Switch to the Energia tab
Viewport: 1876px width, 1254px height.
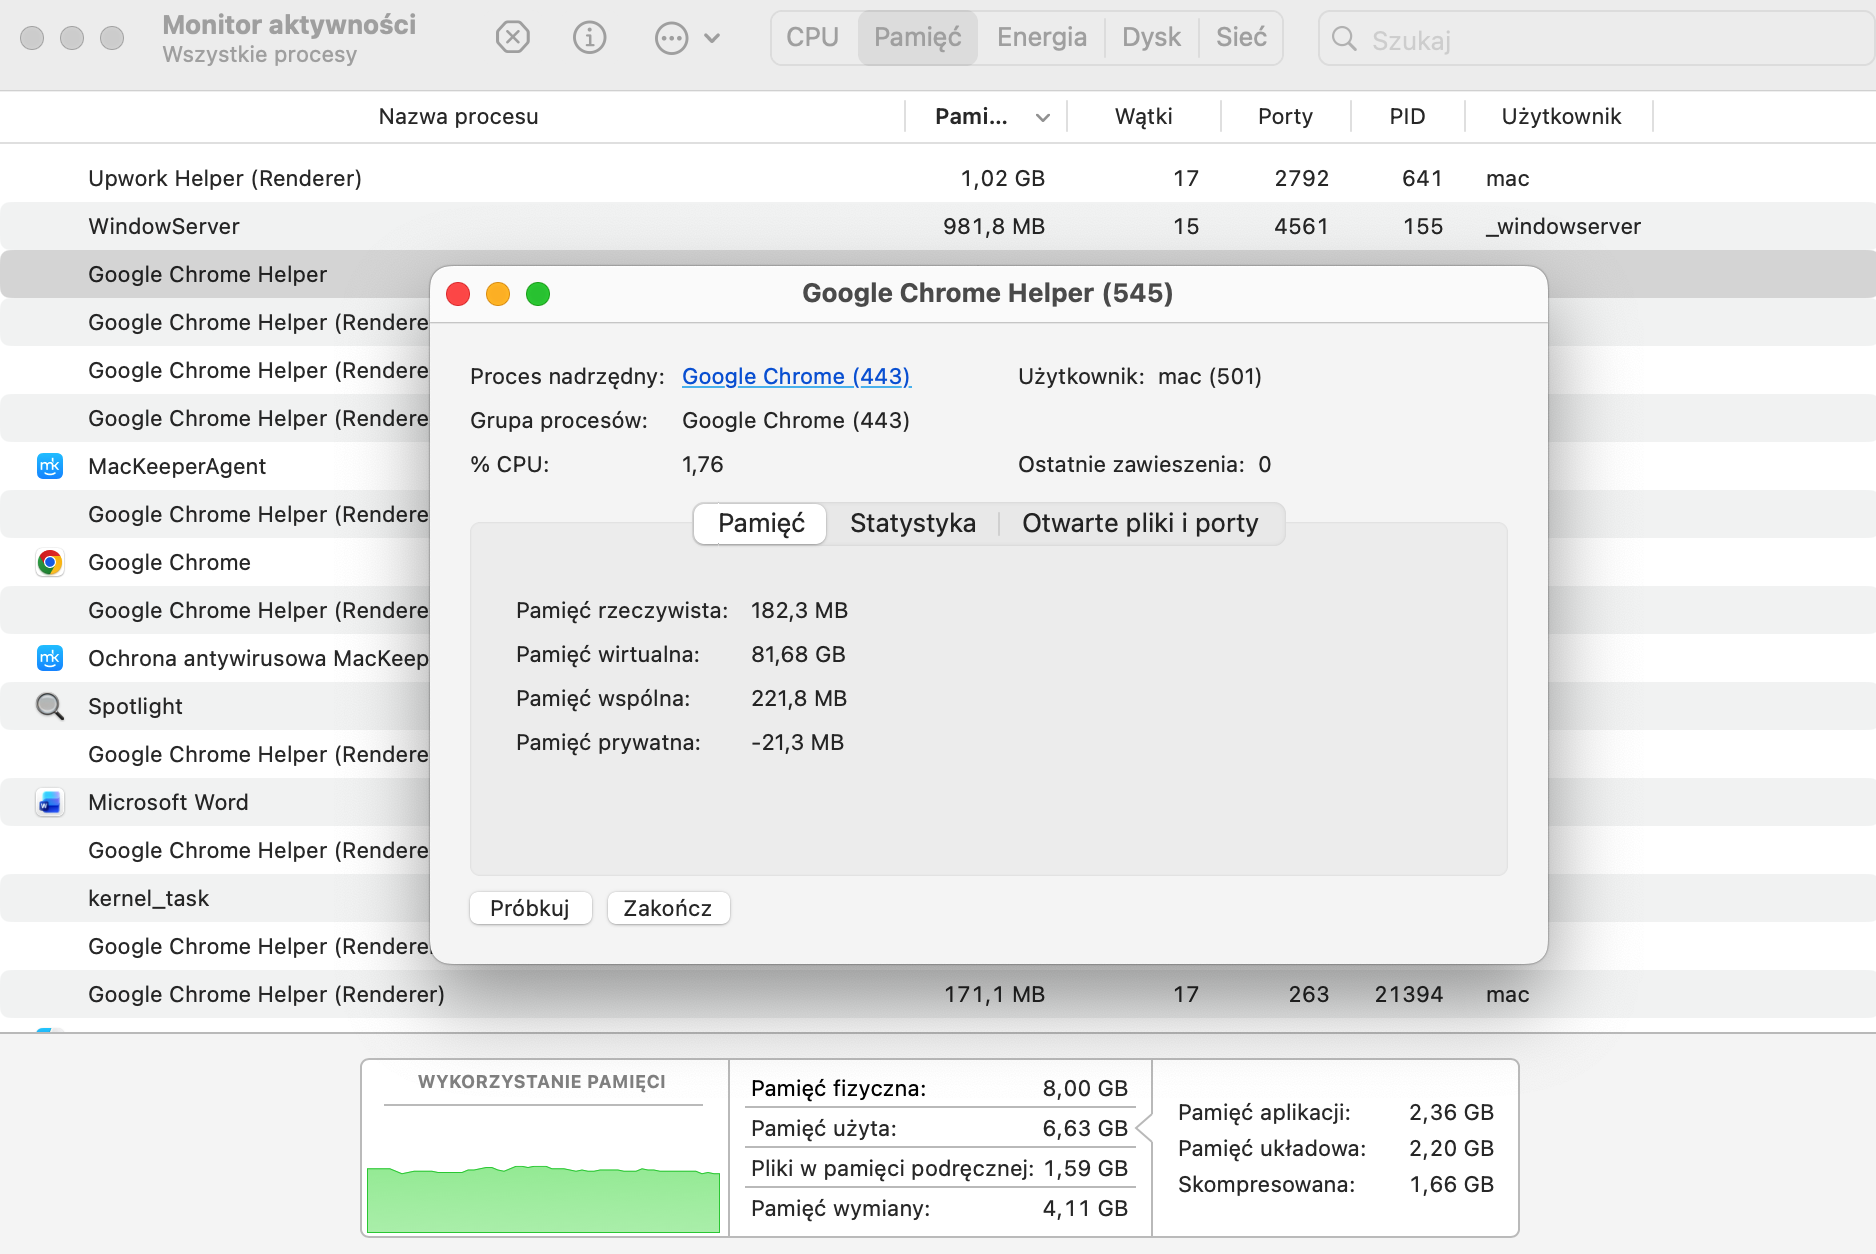1041,38
